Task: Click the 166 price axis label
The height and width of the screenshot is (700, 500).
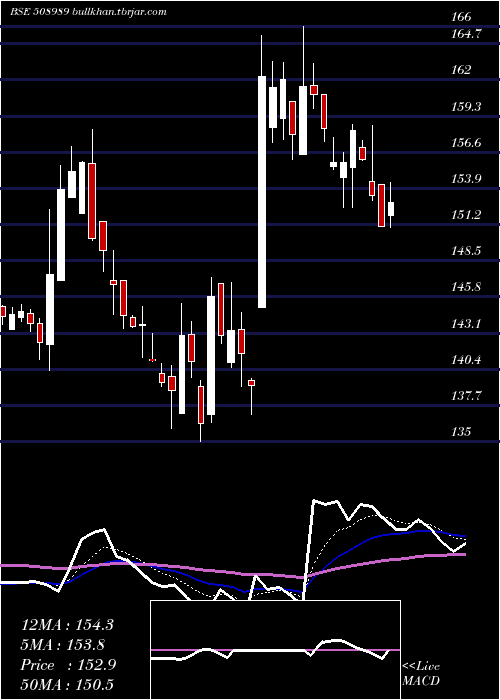Action: pyautogui.click(x=462, y=17)
